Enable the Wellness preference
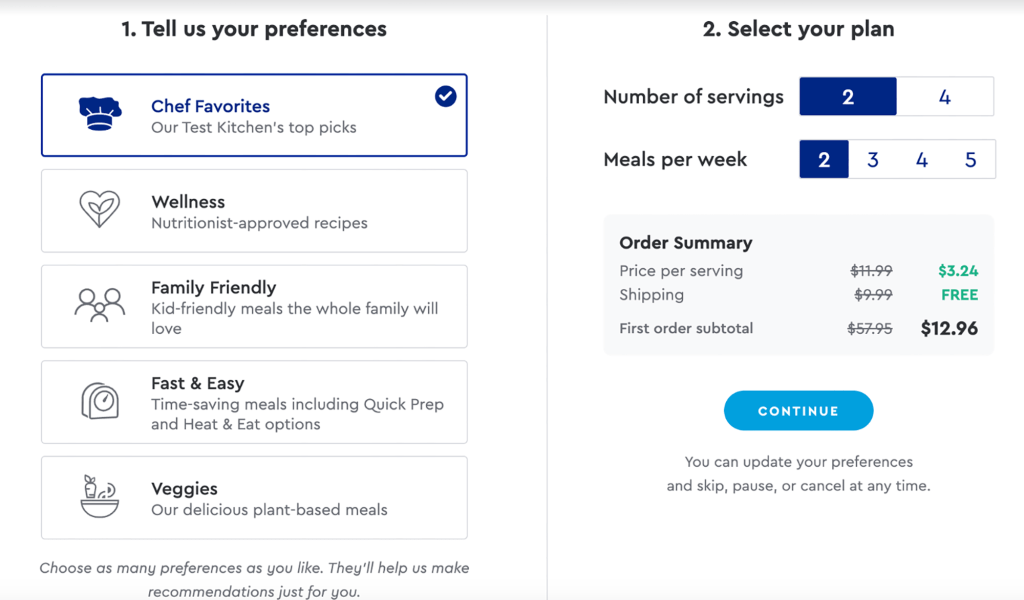The image size is (1024, 600). point(253,210)
